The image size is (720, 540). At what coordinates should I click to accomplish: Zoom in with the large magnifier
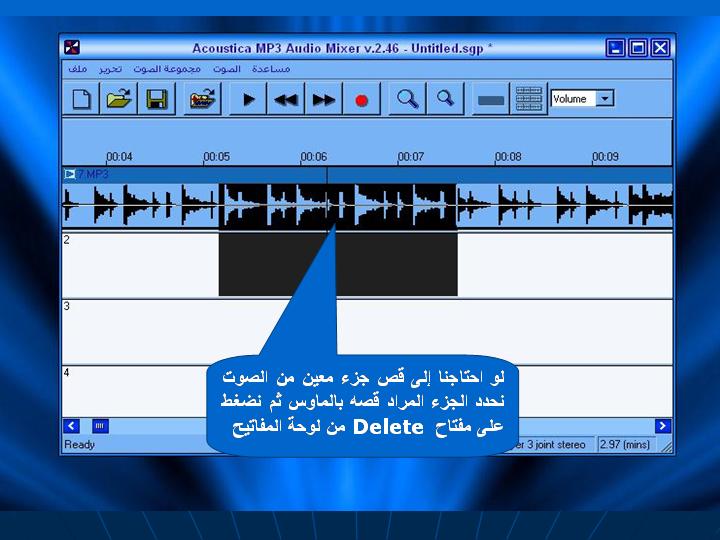tap(407, 99)
